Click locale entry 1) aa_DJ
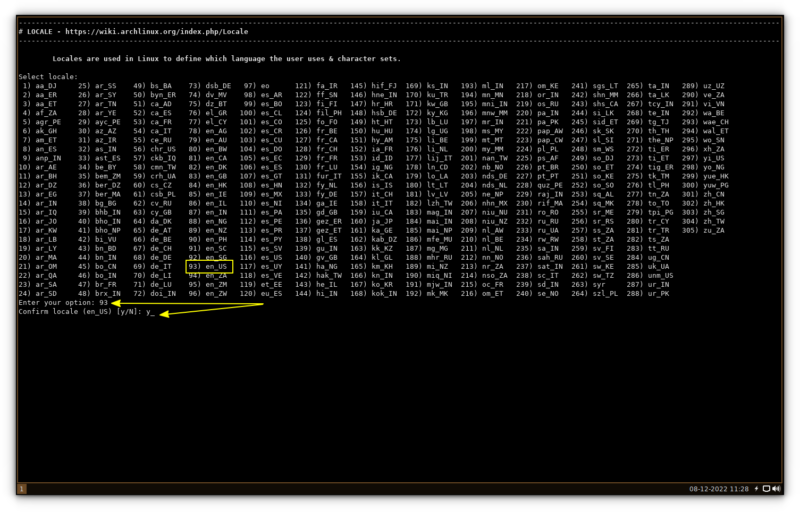The image size is (800, 512). click(x=40, y=86)
